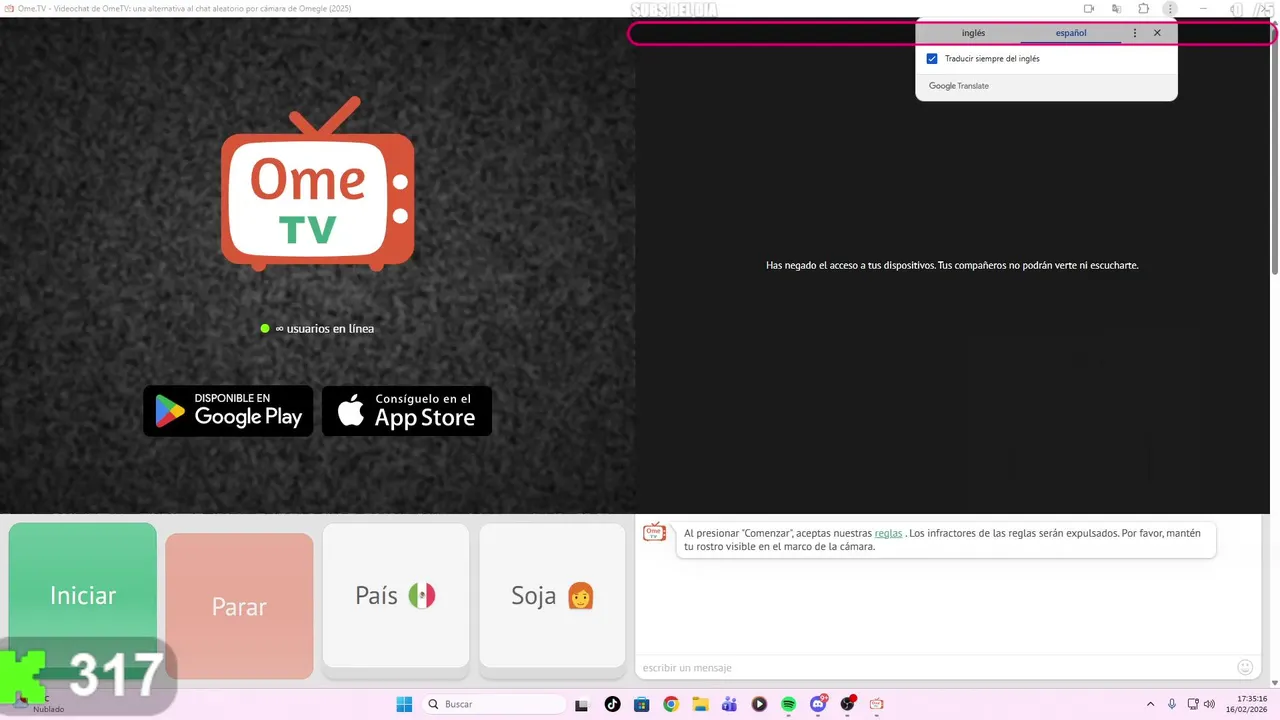Click the taskbar Buscar search box
Image resolution: width=1280 pixels, height=720 pixels.
tap(495, 704)
